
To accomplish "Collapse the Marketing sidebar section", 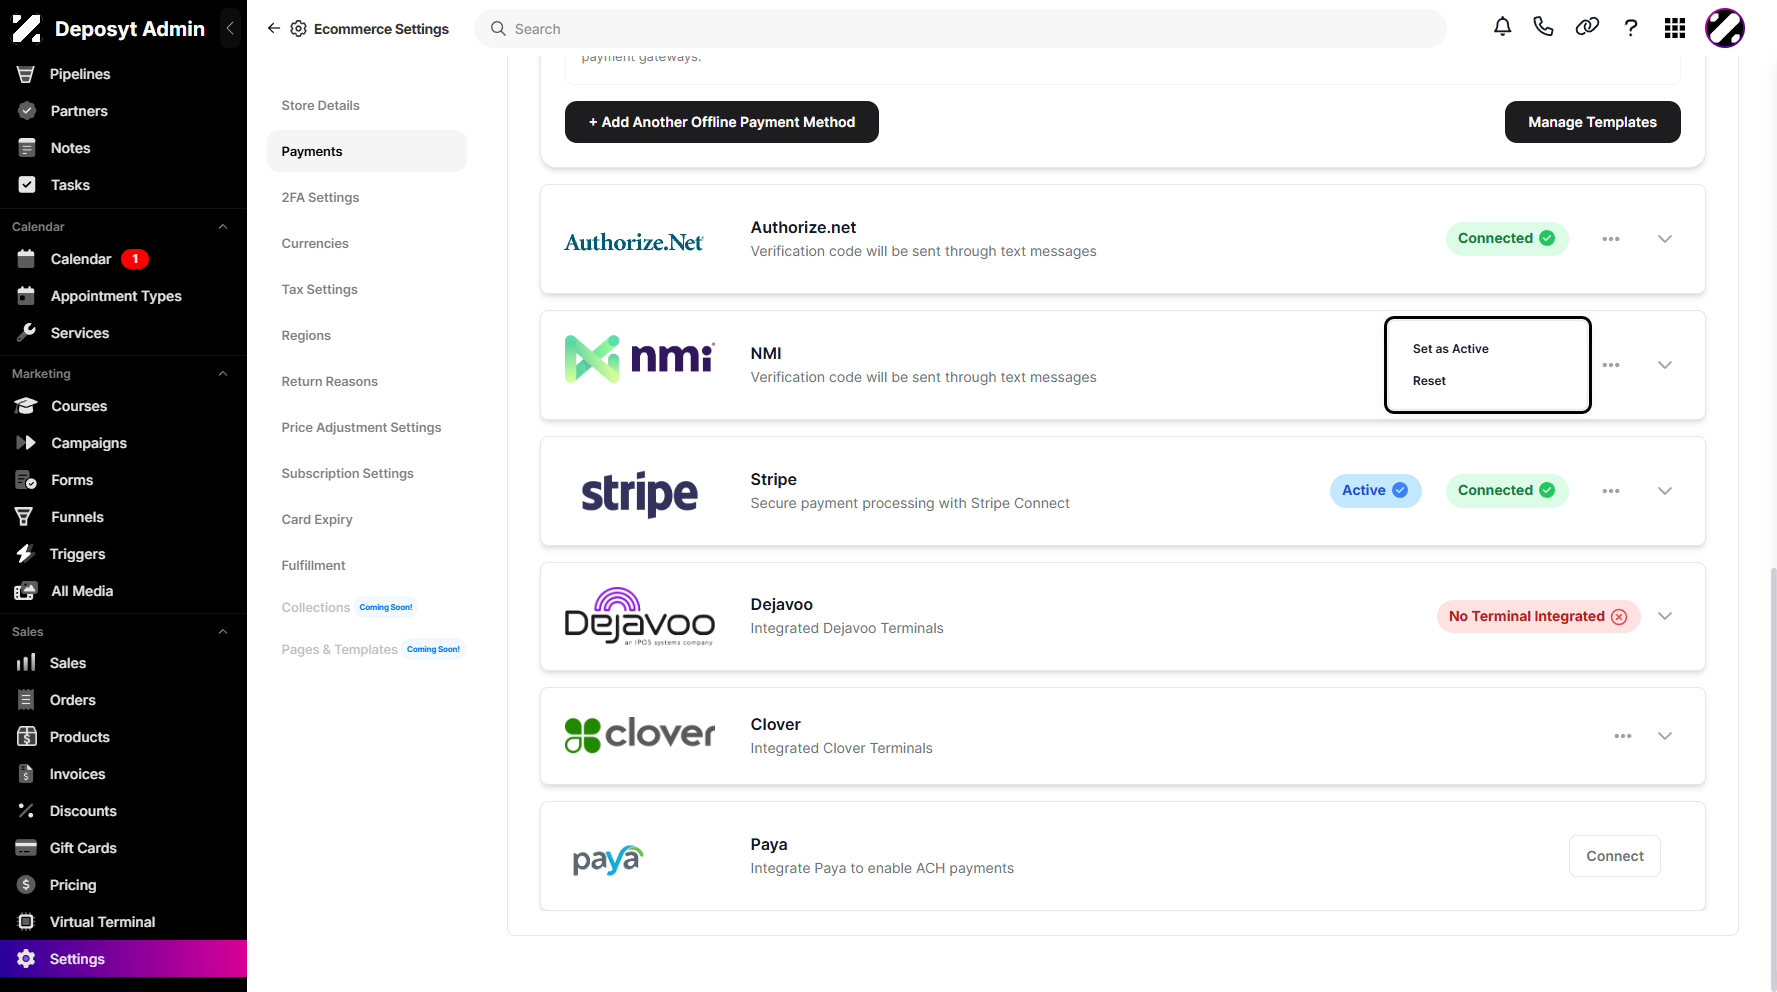I will 223,374.
